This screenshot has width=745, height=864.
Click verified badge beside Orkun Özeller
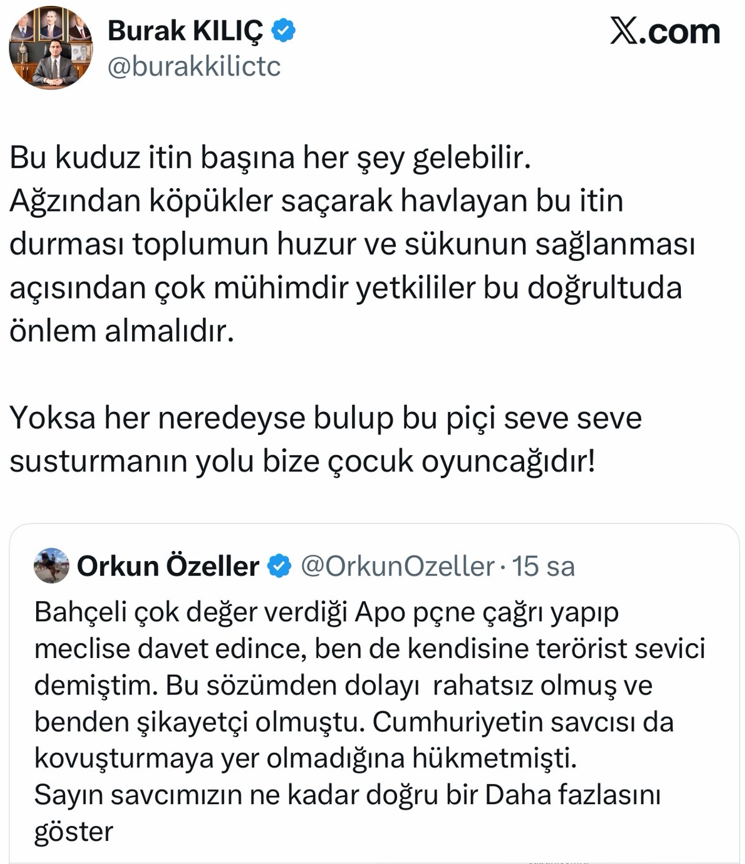coord(278,567)
